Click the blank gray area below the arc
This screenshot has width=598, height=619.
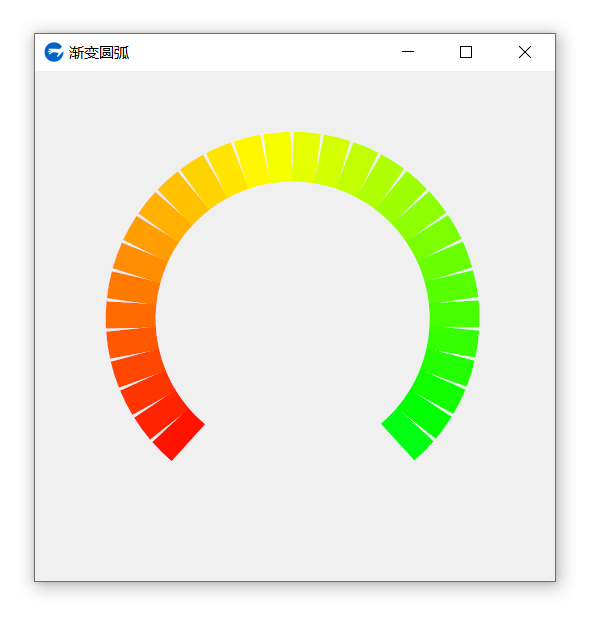[294, 521]
